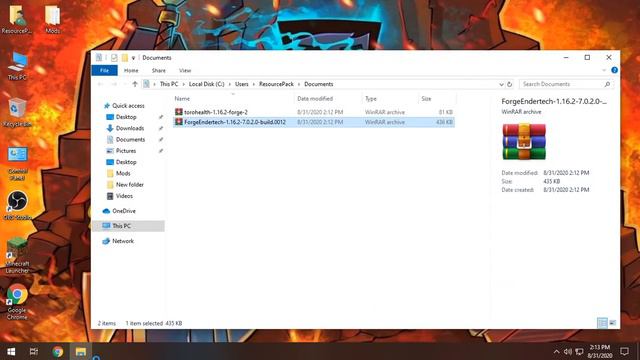
Task: Show hidden system tray icons
Action: coord(556,351)
